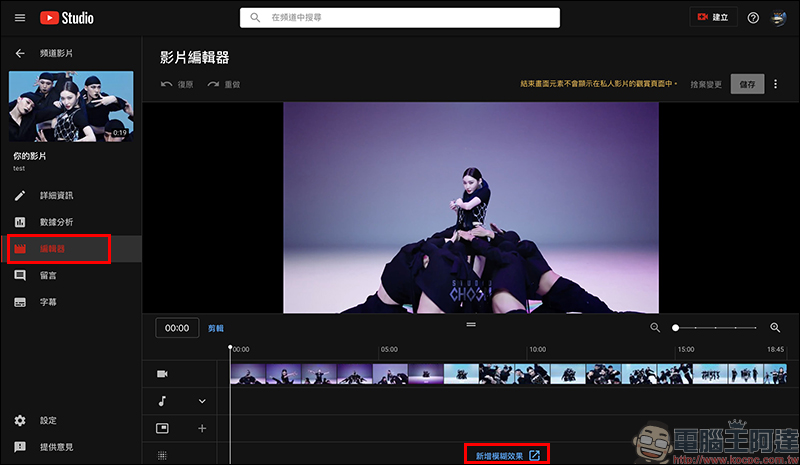Expand the audio track dropdown chevron

[x=202, y=401]
